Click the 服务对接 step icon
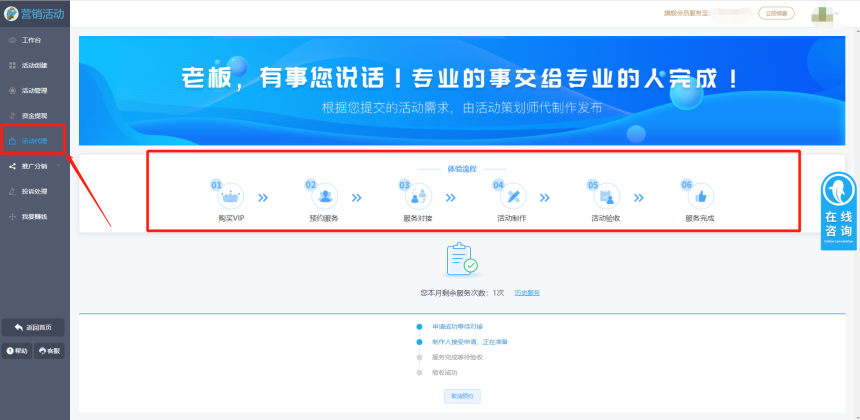860x420 pixels. [x=419, y=196]
